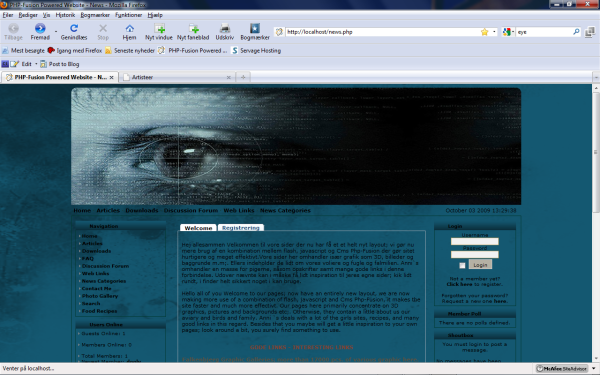
Task: Open the Bogmærker toolbar icon
Action: point(255,28)
